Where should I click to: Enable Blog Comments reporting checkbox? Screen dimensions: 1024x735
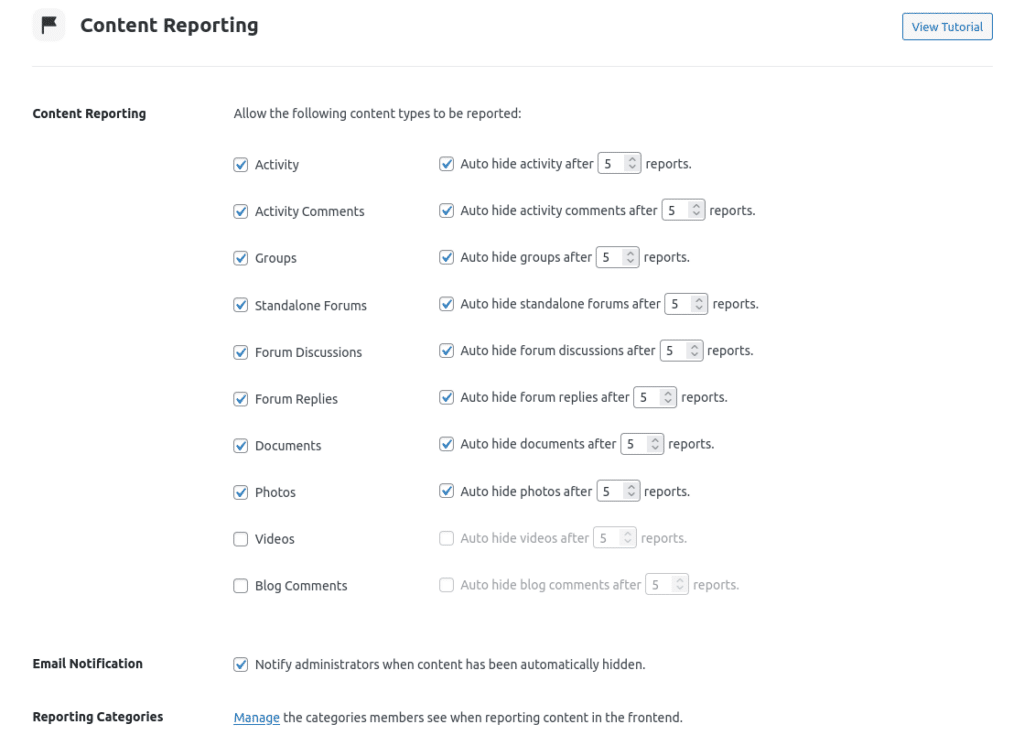coord(240,586)
